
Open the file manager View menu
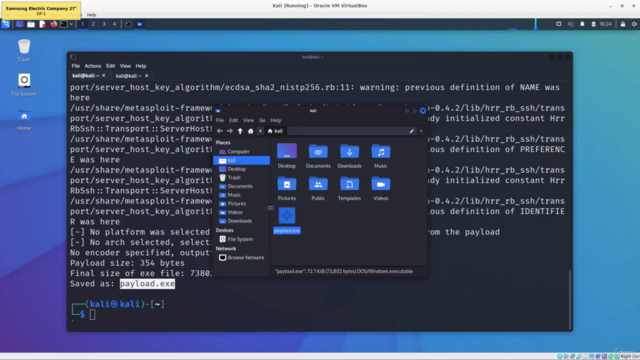coord(248,120)
